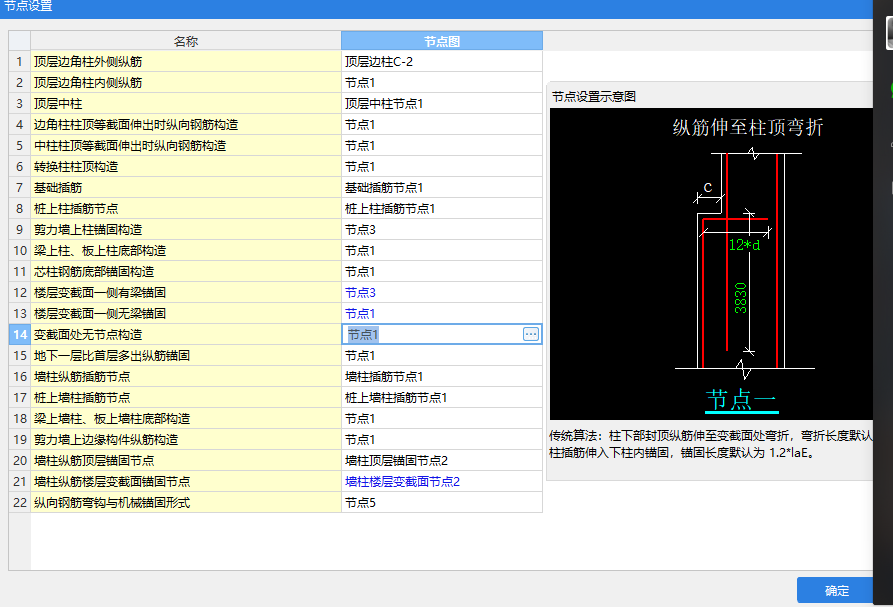Click the 顶层边柱C-2 cell
The image size is (893, 607).
441,61
